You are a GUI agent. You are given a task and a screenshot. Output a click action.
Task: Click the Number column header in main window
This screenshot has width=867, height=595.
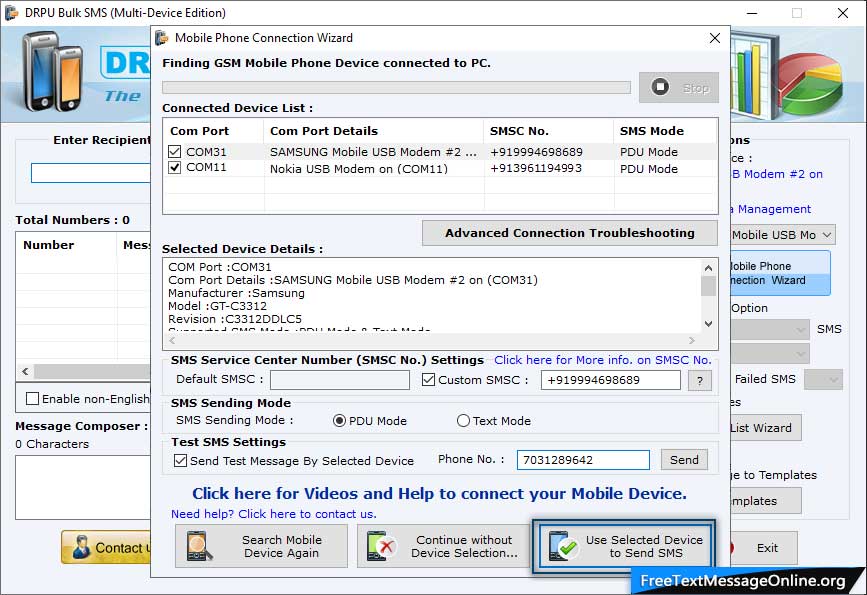coord(49,245)
